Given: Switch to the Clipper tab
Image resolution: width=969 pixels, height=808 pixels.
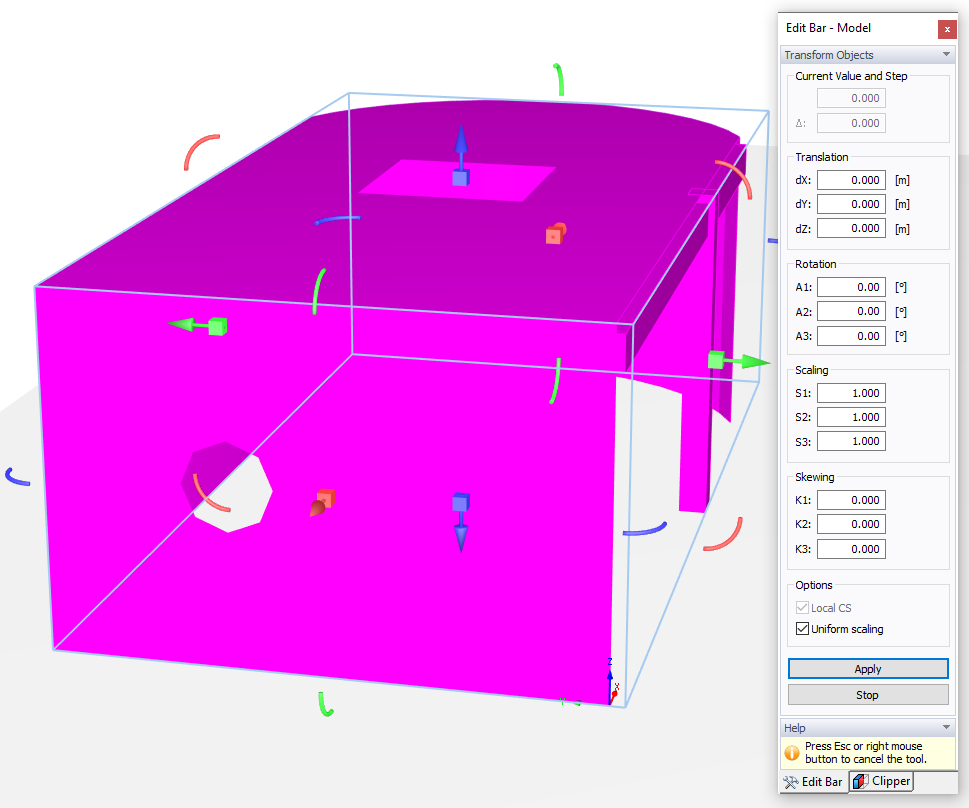Looking at the screenshot, I should click(x=881, y=781).
